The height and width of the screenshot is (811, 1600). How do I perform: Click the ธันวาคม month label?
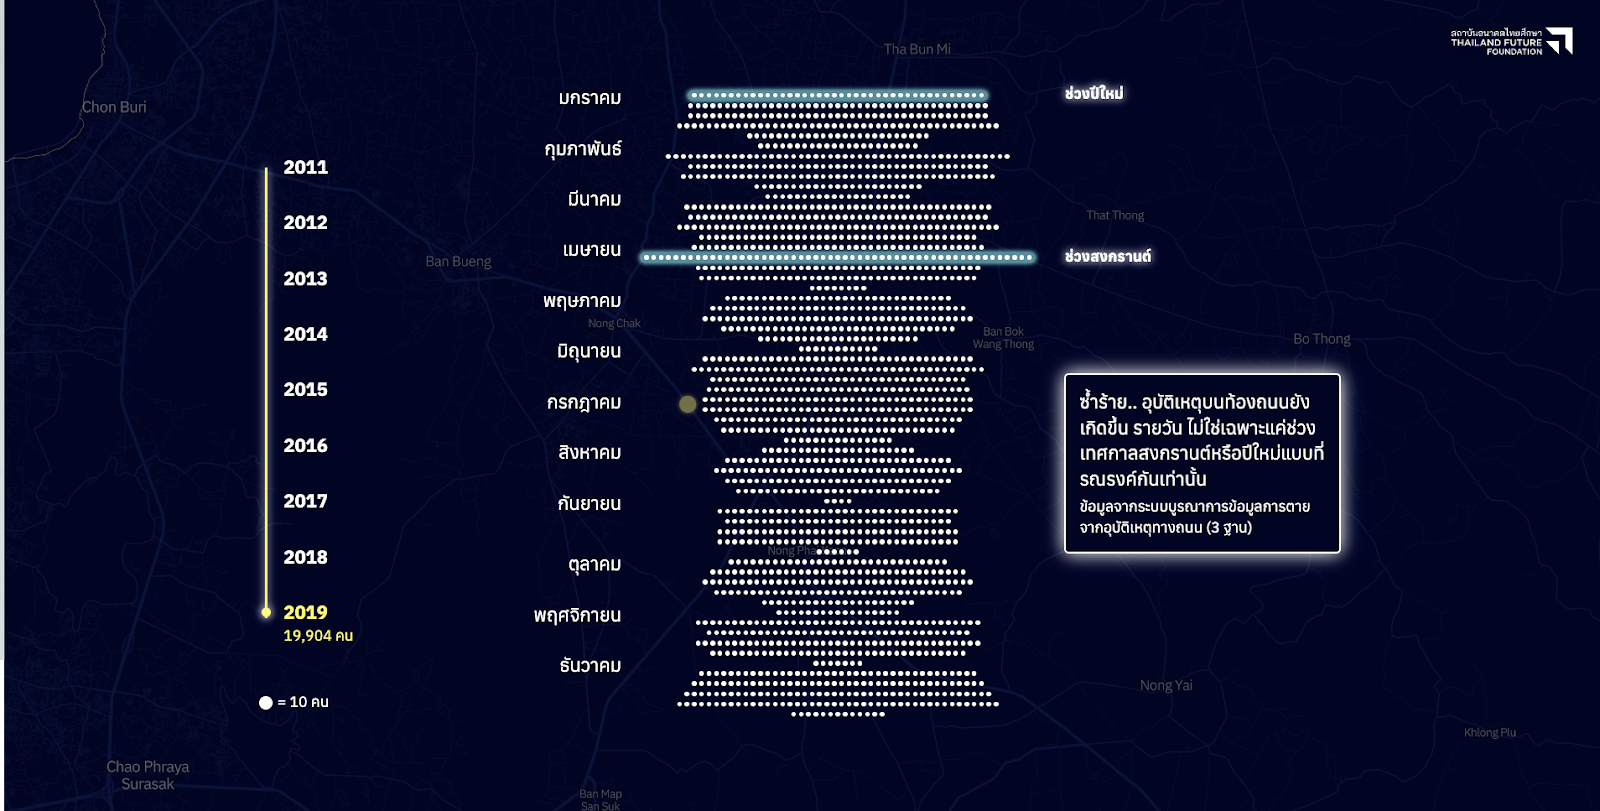pyautogui.click(x=590, y=666)
